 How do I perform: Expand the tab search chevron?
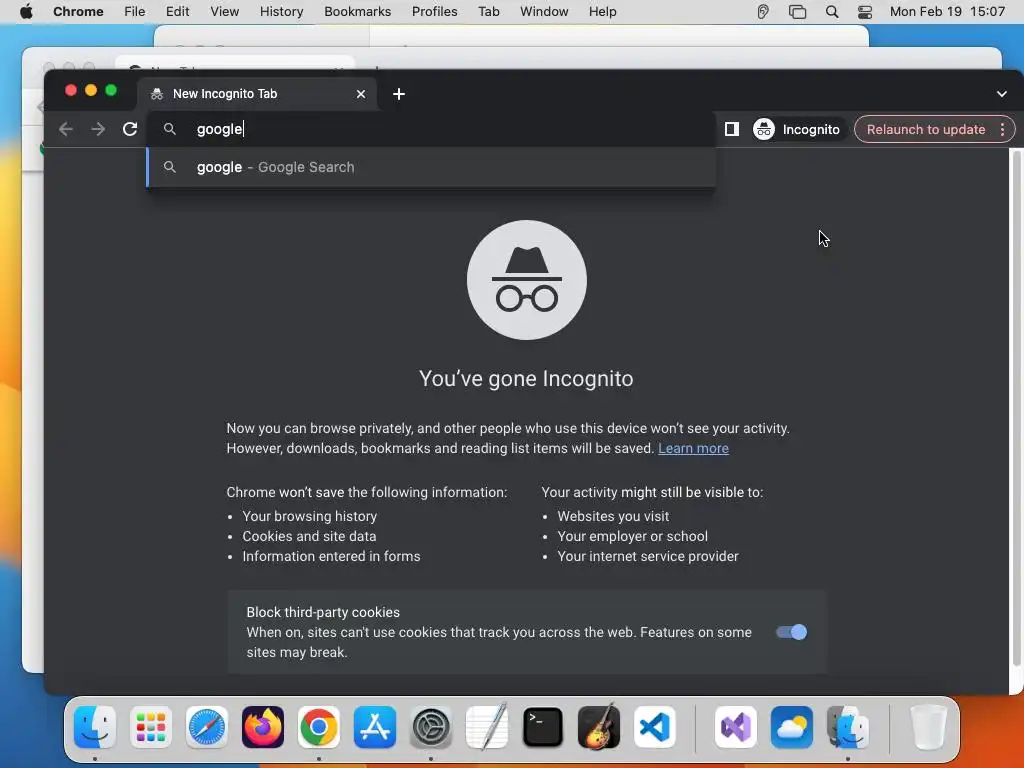(1002, 94)
